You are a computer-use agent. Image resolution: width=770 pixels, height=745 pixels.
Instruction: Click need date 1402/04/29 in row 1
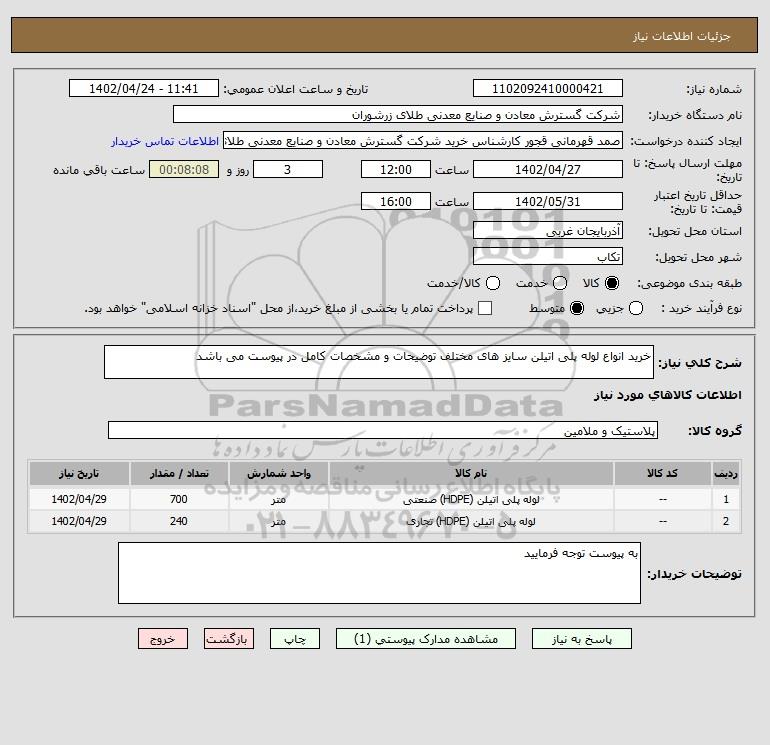pyautogui.click(x=79, y=499)
